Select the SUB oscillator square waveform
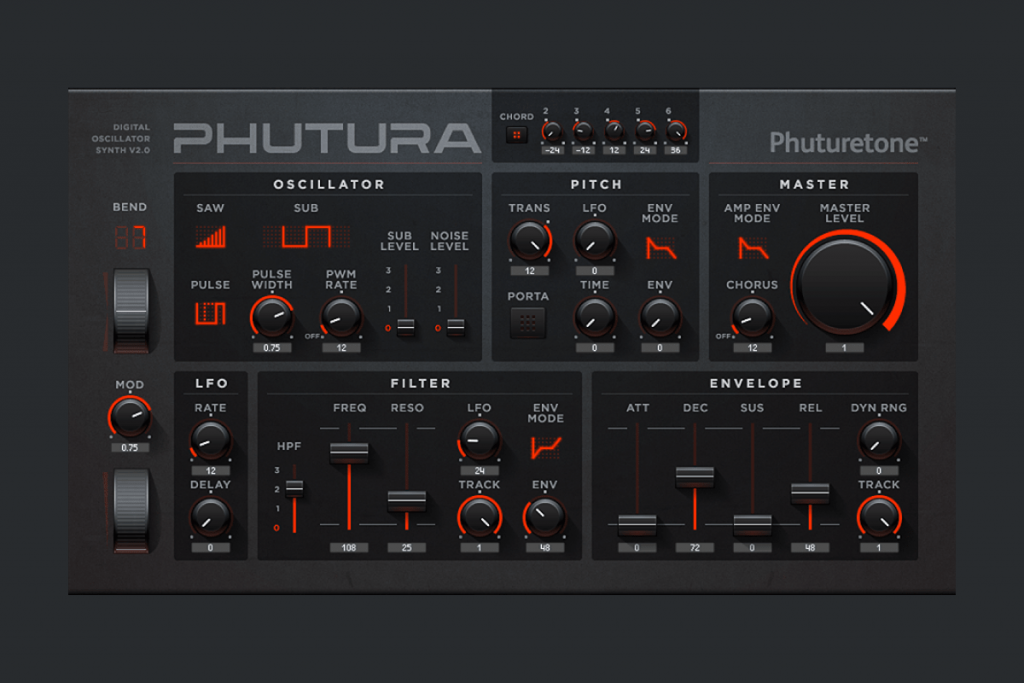 pyautogui.click(x=306, y=236)
